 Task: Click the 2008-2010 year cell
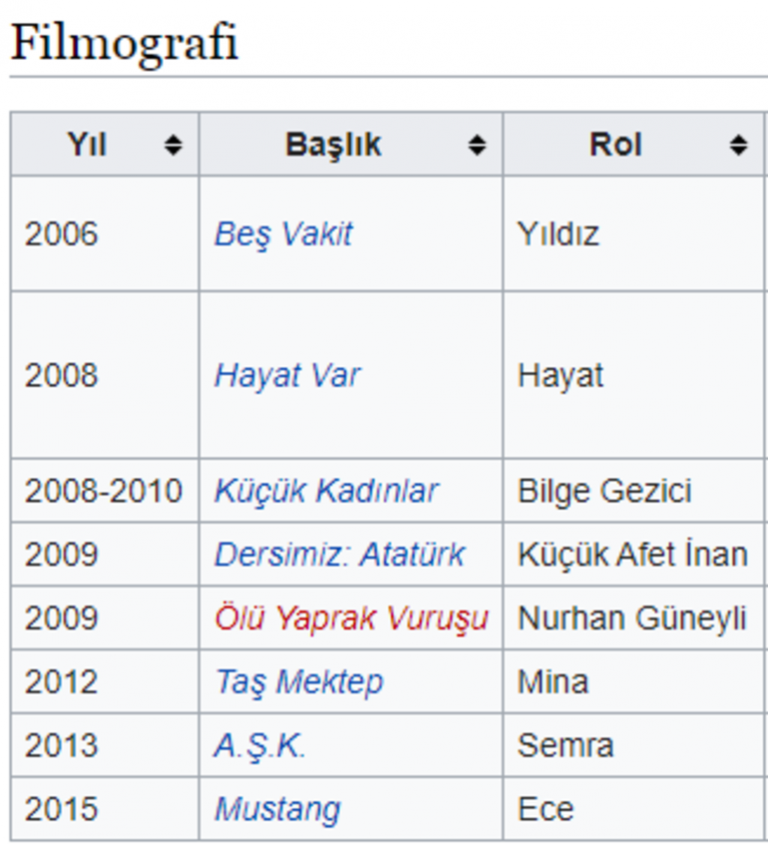(x=104, y=491)
